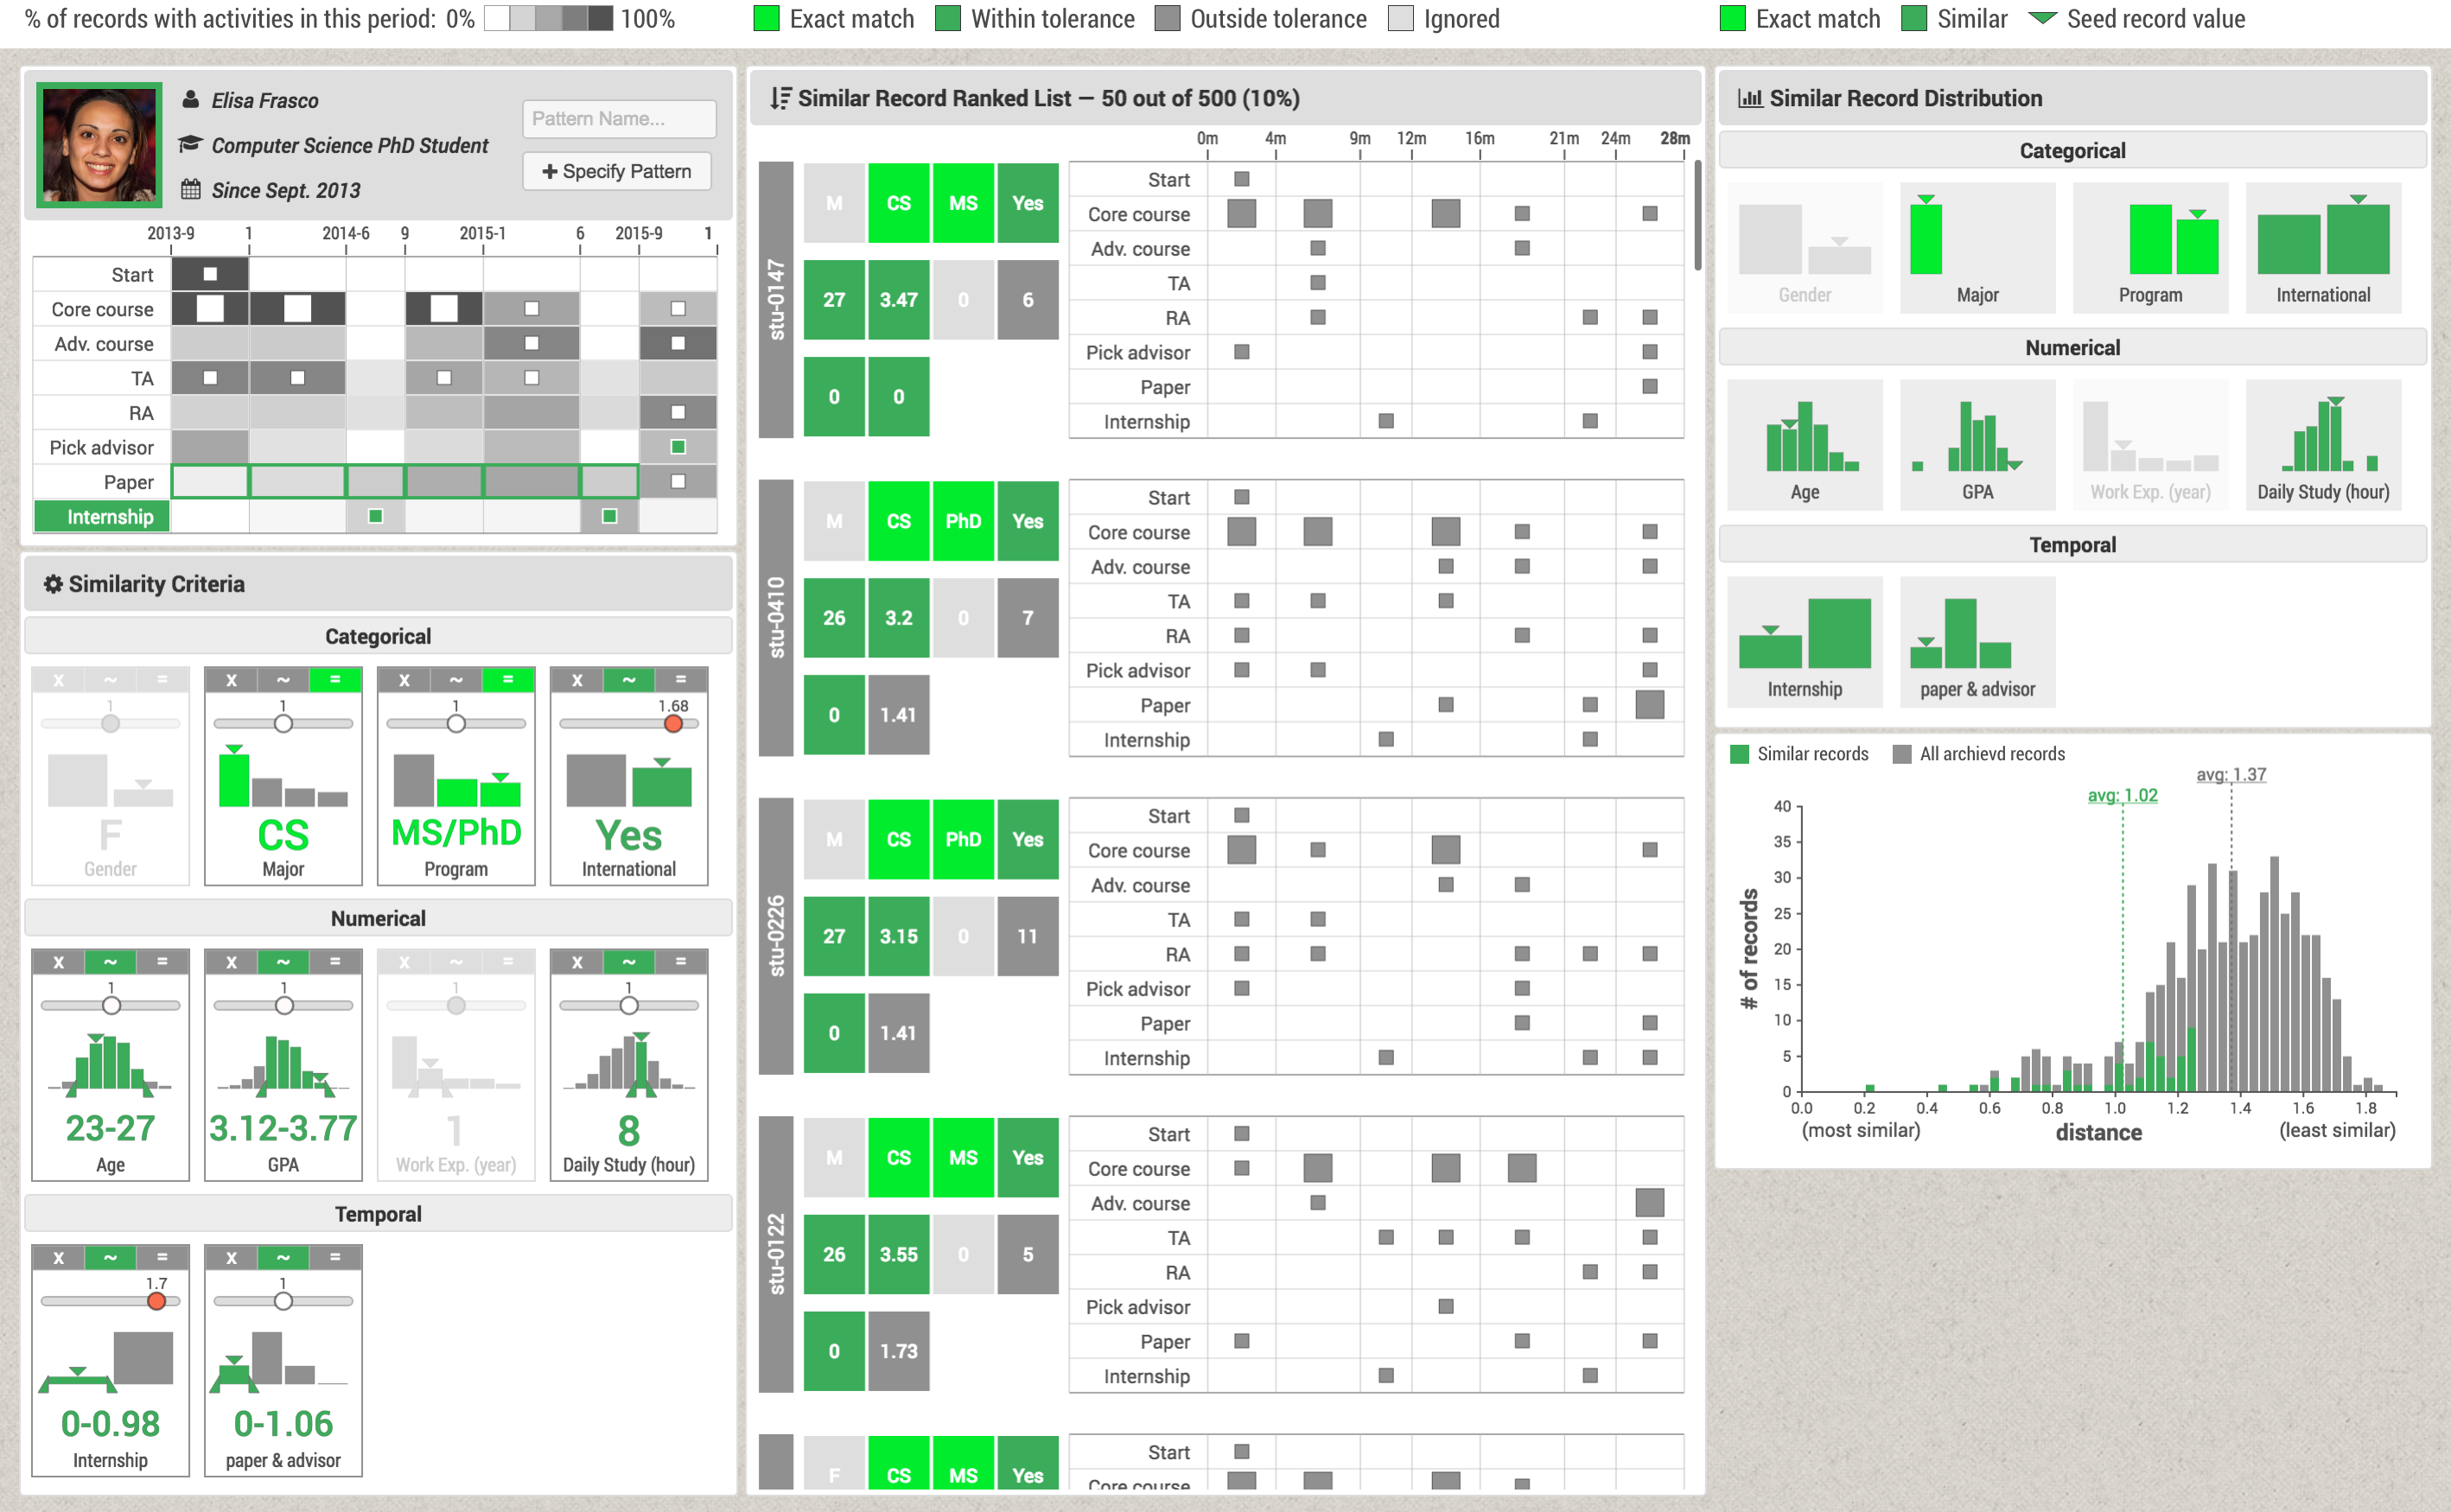Click the All archived records legend swatch
The image size is (2451, 1512).
pos(1902,754)
